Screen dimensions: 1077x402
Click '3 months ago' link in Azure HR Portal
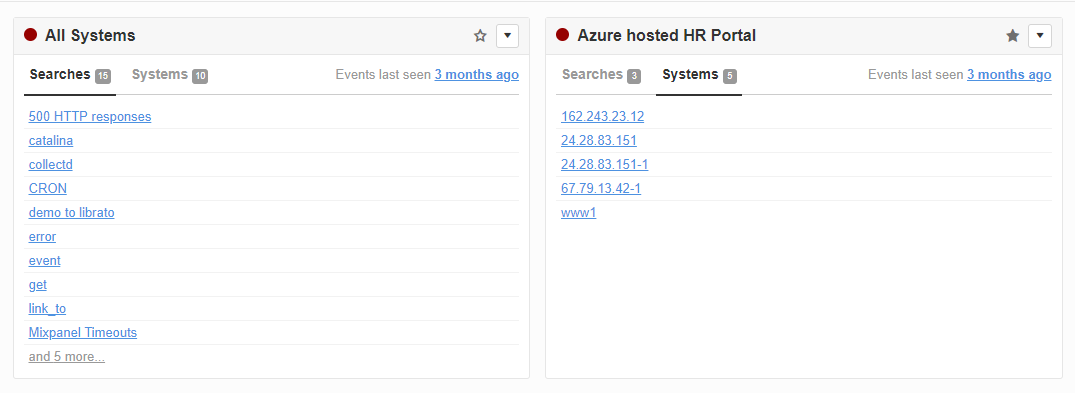click(1009, 75)
